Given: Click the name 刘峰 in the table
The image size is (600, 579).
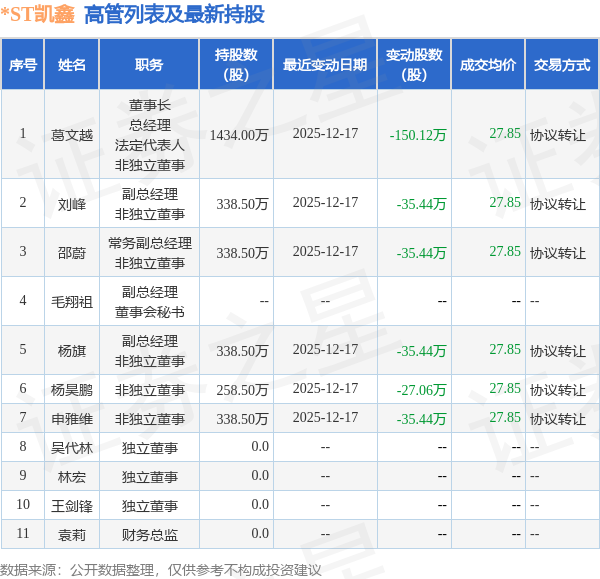Looking at the screenshot, I should coord(72,204).
